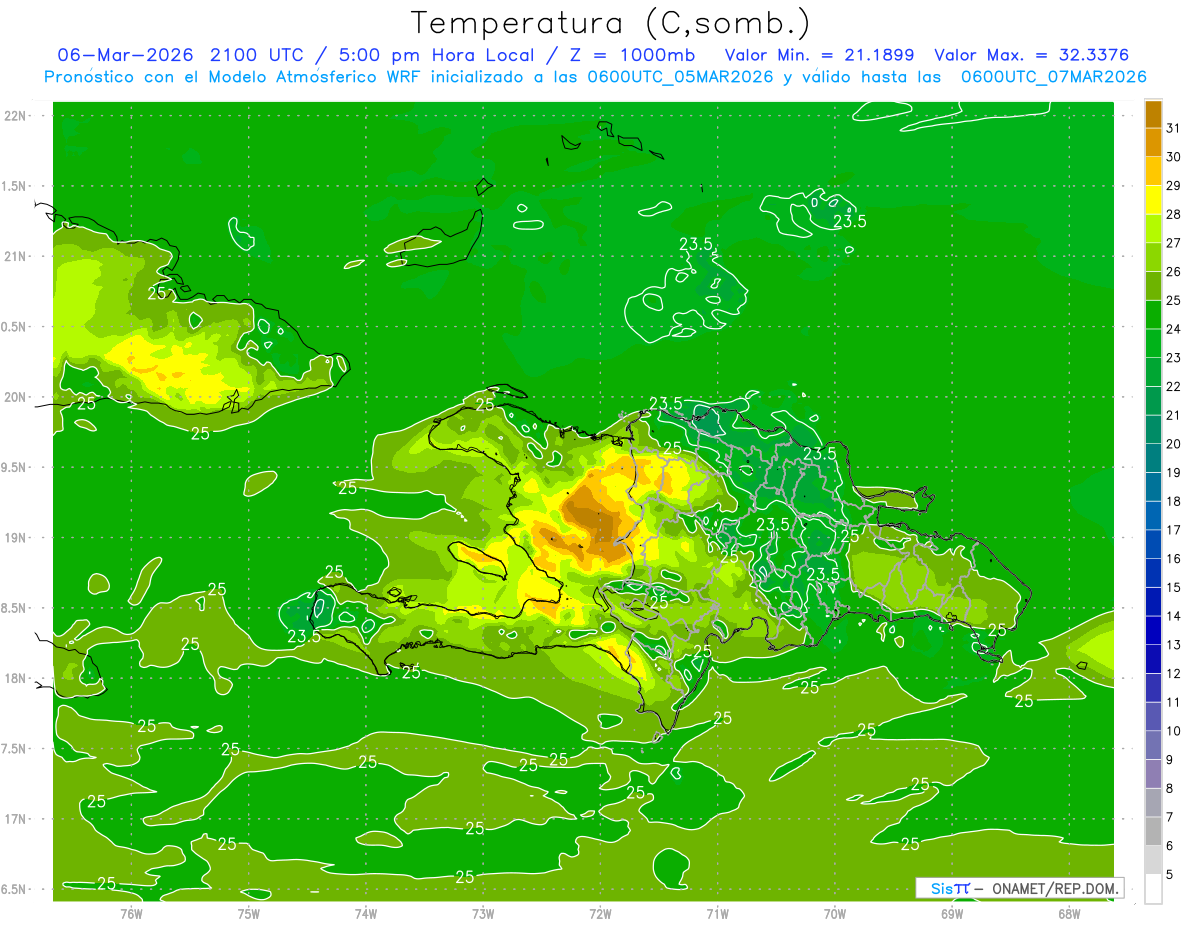Click the "74W" longitude axis label
Image resolution: width=1200 pixels, height=927 pixels.
pyautogui.click(x=365, y=913)
